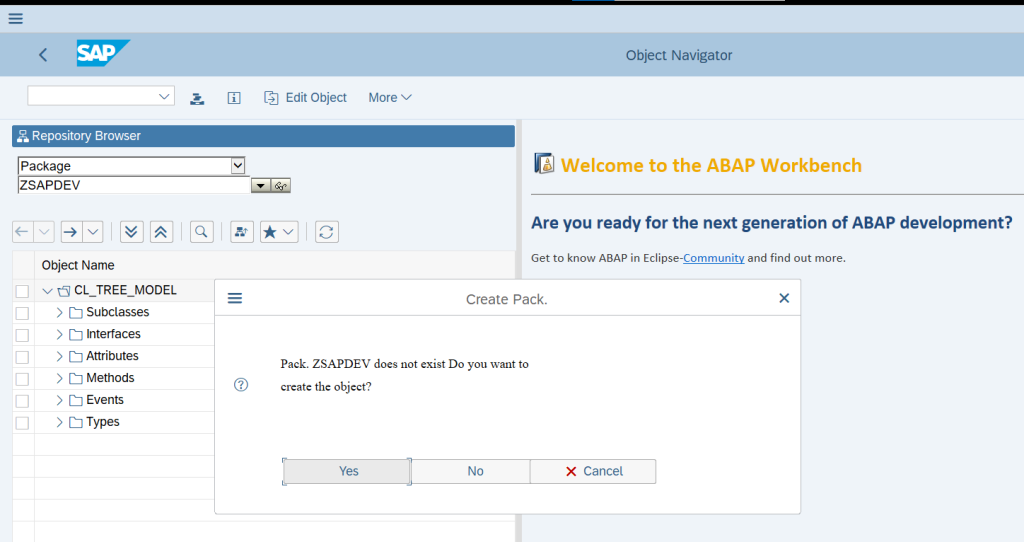Open the hamburger menu at top left
Image resolution: width=1024 pixels, height=542 pixels.
(x=16, y=18)
